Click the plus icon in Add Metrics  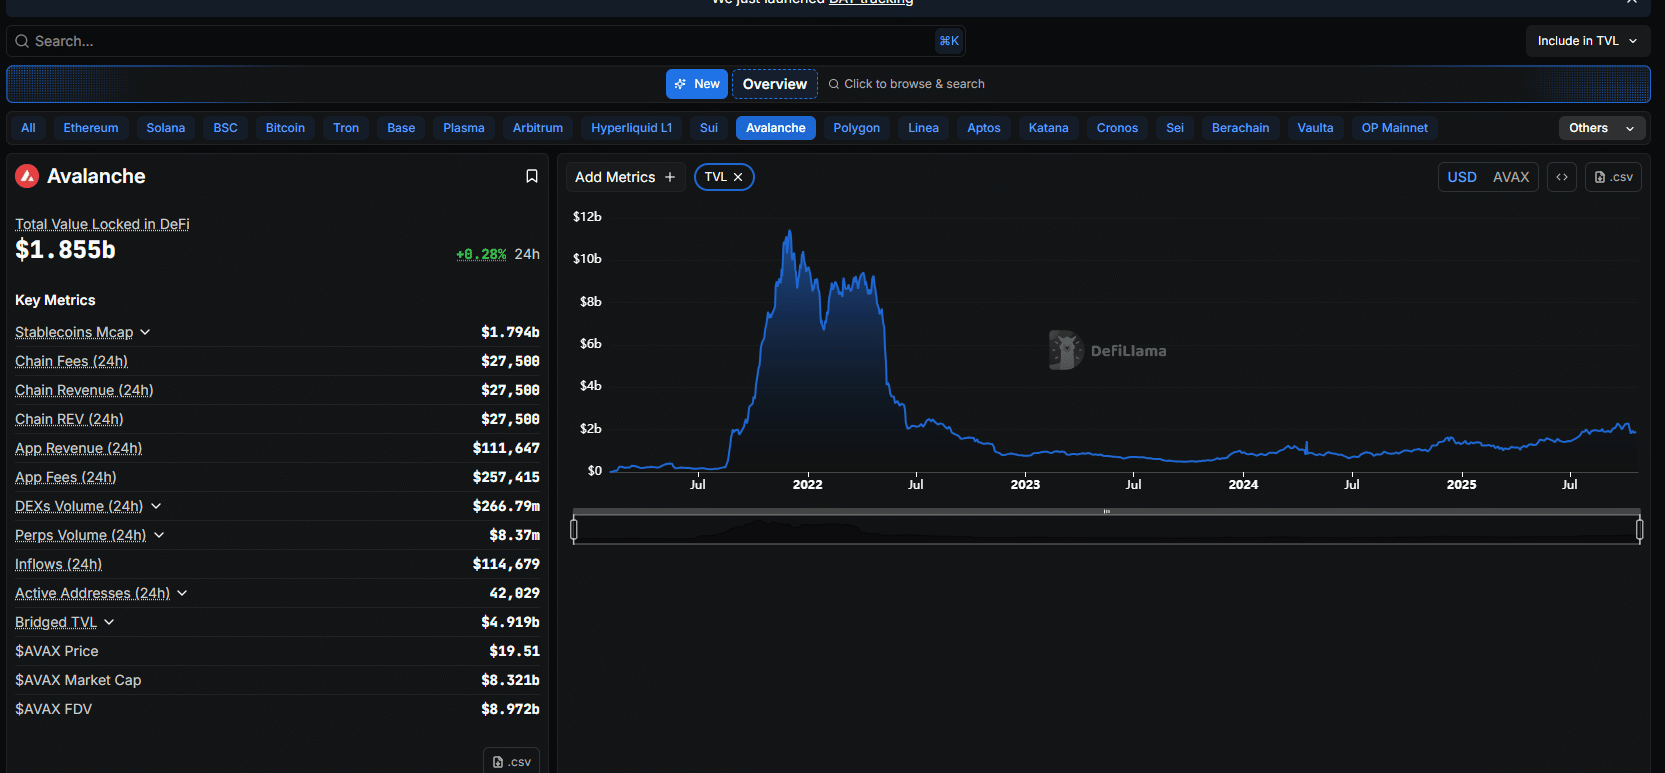pos(670,177)
